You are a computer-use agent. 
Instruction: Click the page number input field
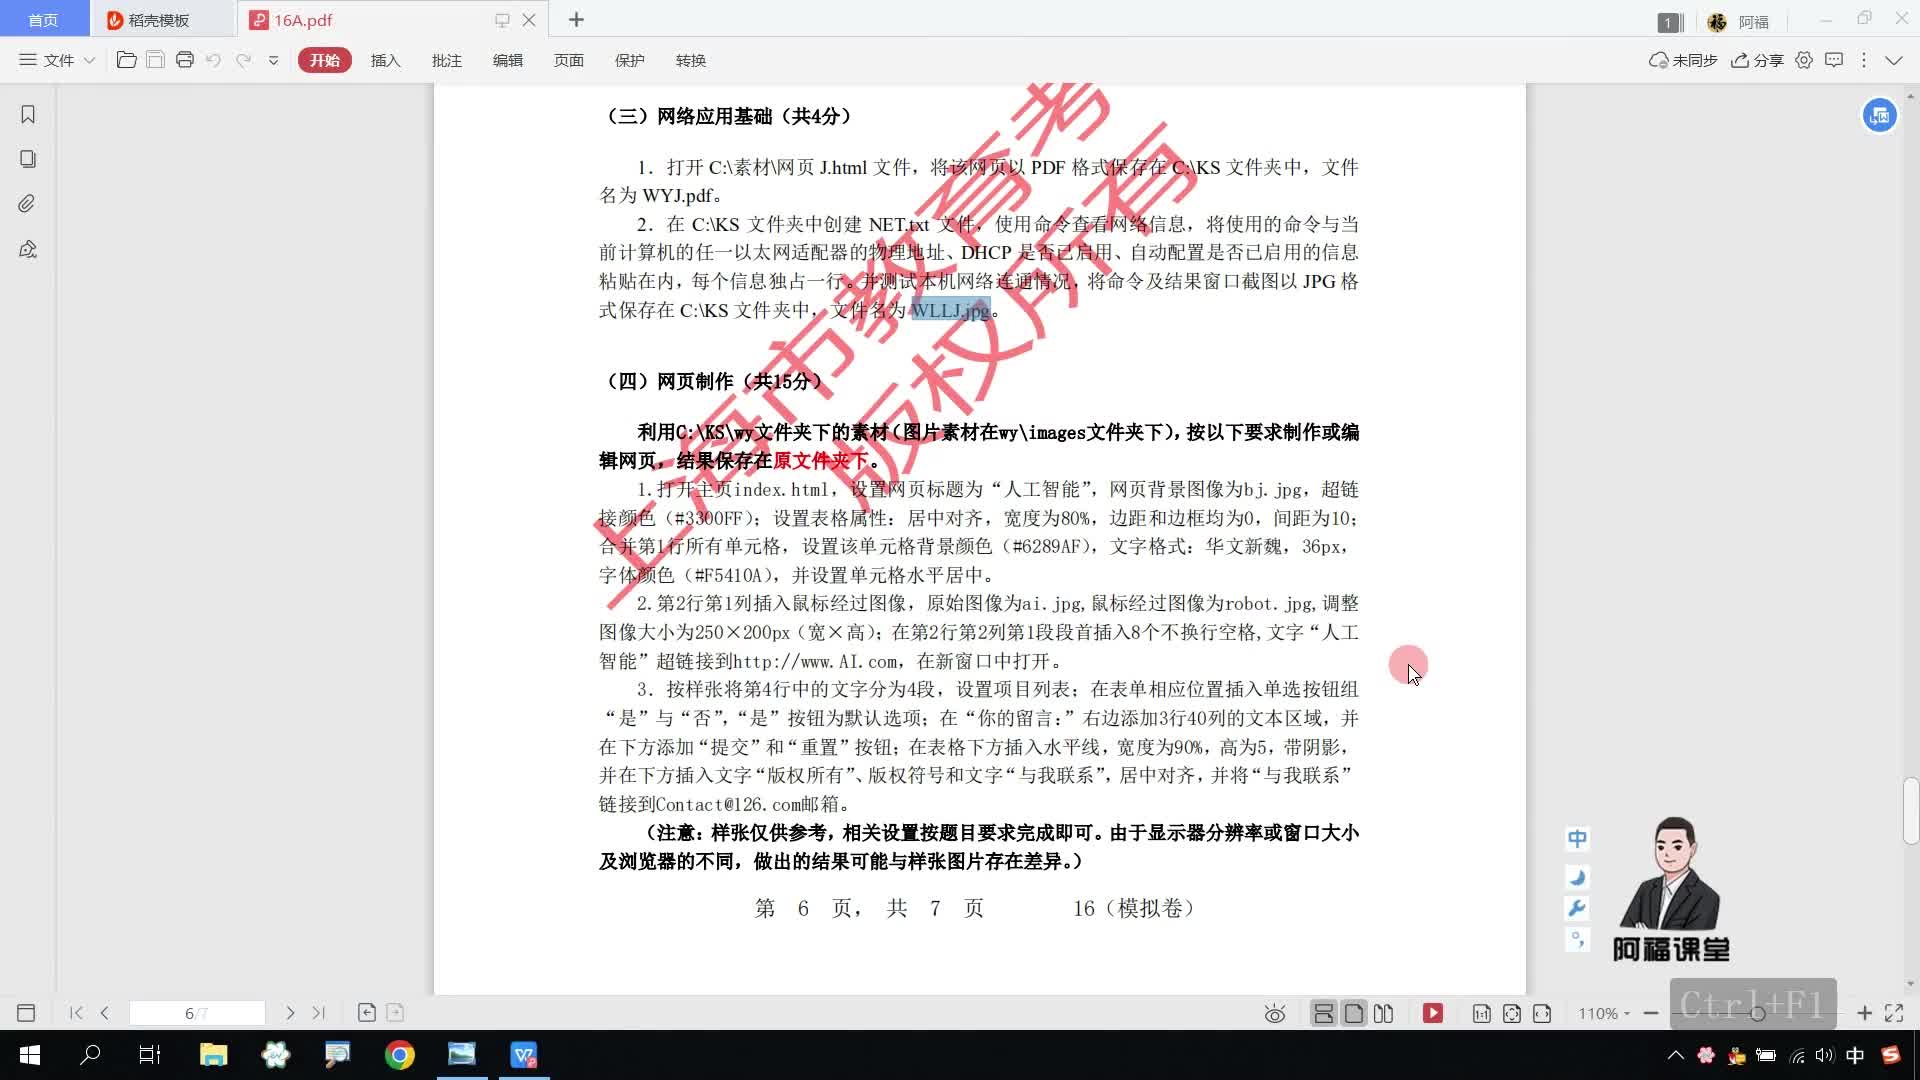[x=197, y=1013]
